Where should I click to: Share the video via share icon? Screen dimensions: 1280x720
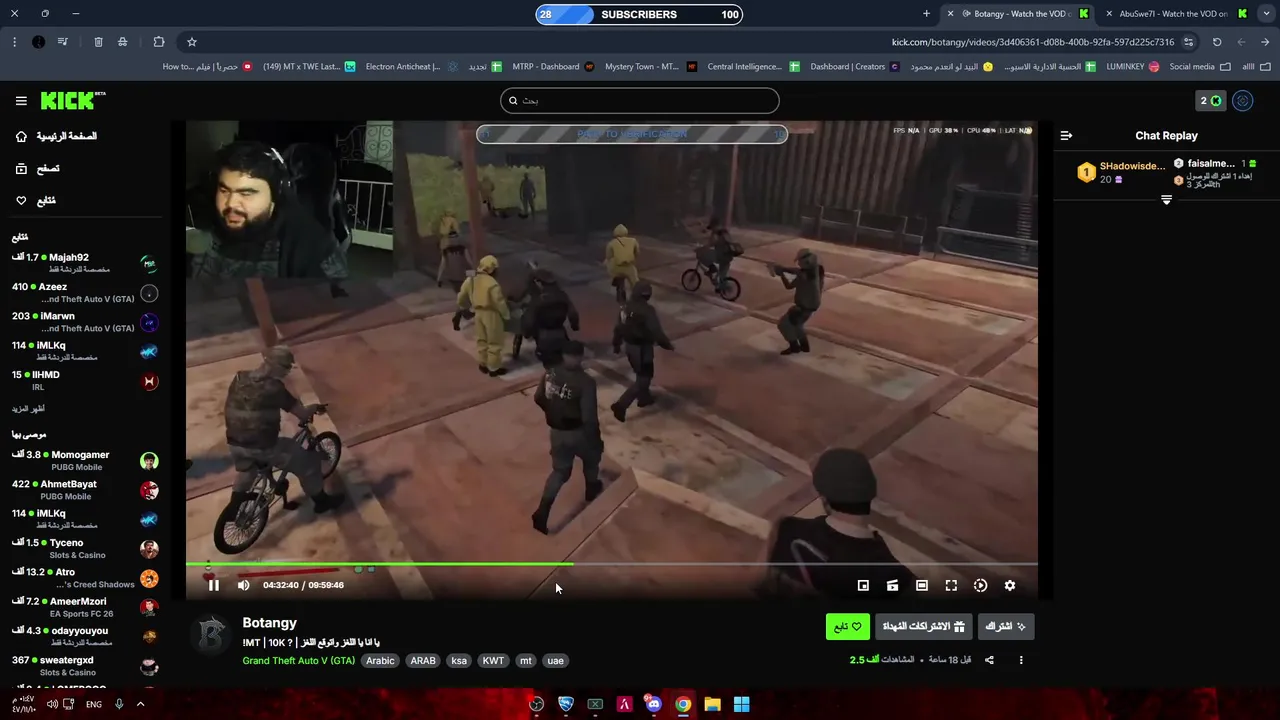989,660
